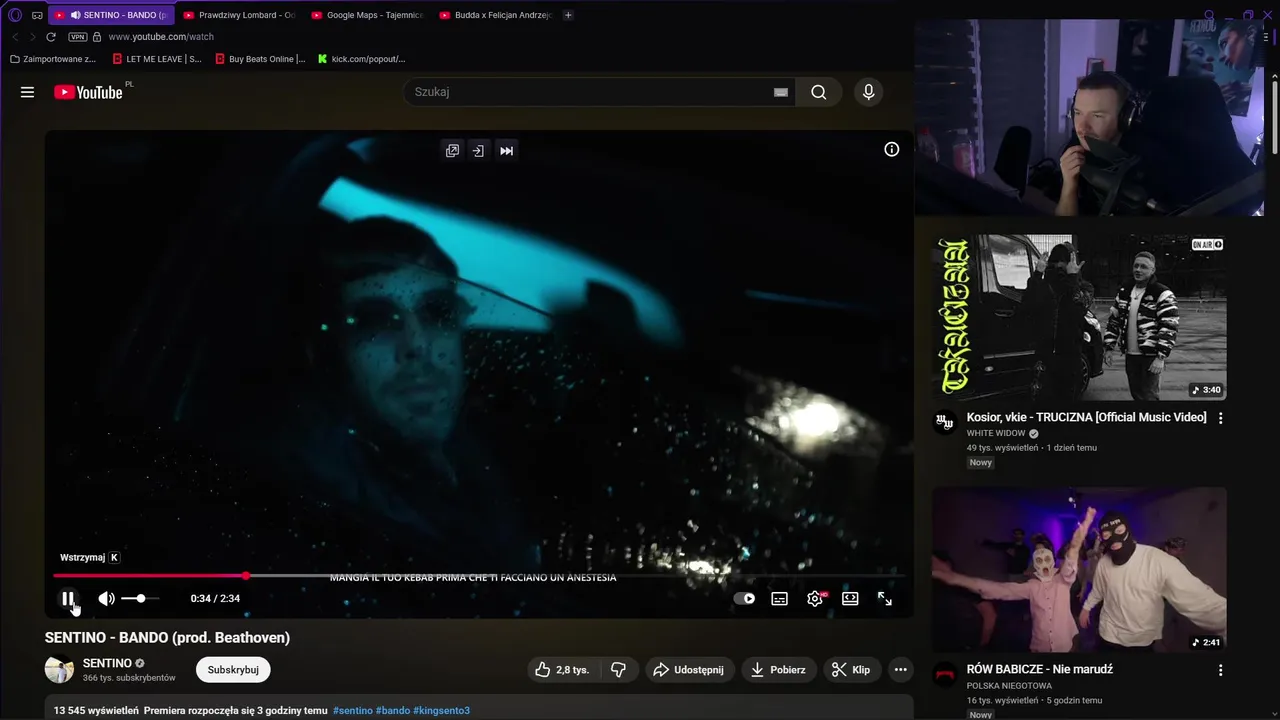
Task: Open the TRUCIZNA video thumbnail
Action: pos(1079,317)
